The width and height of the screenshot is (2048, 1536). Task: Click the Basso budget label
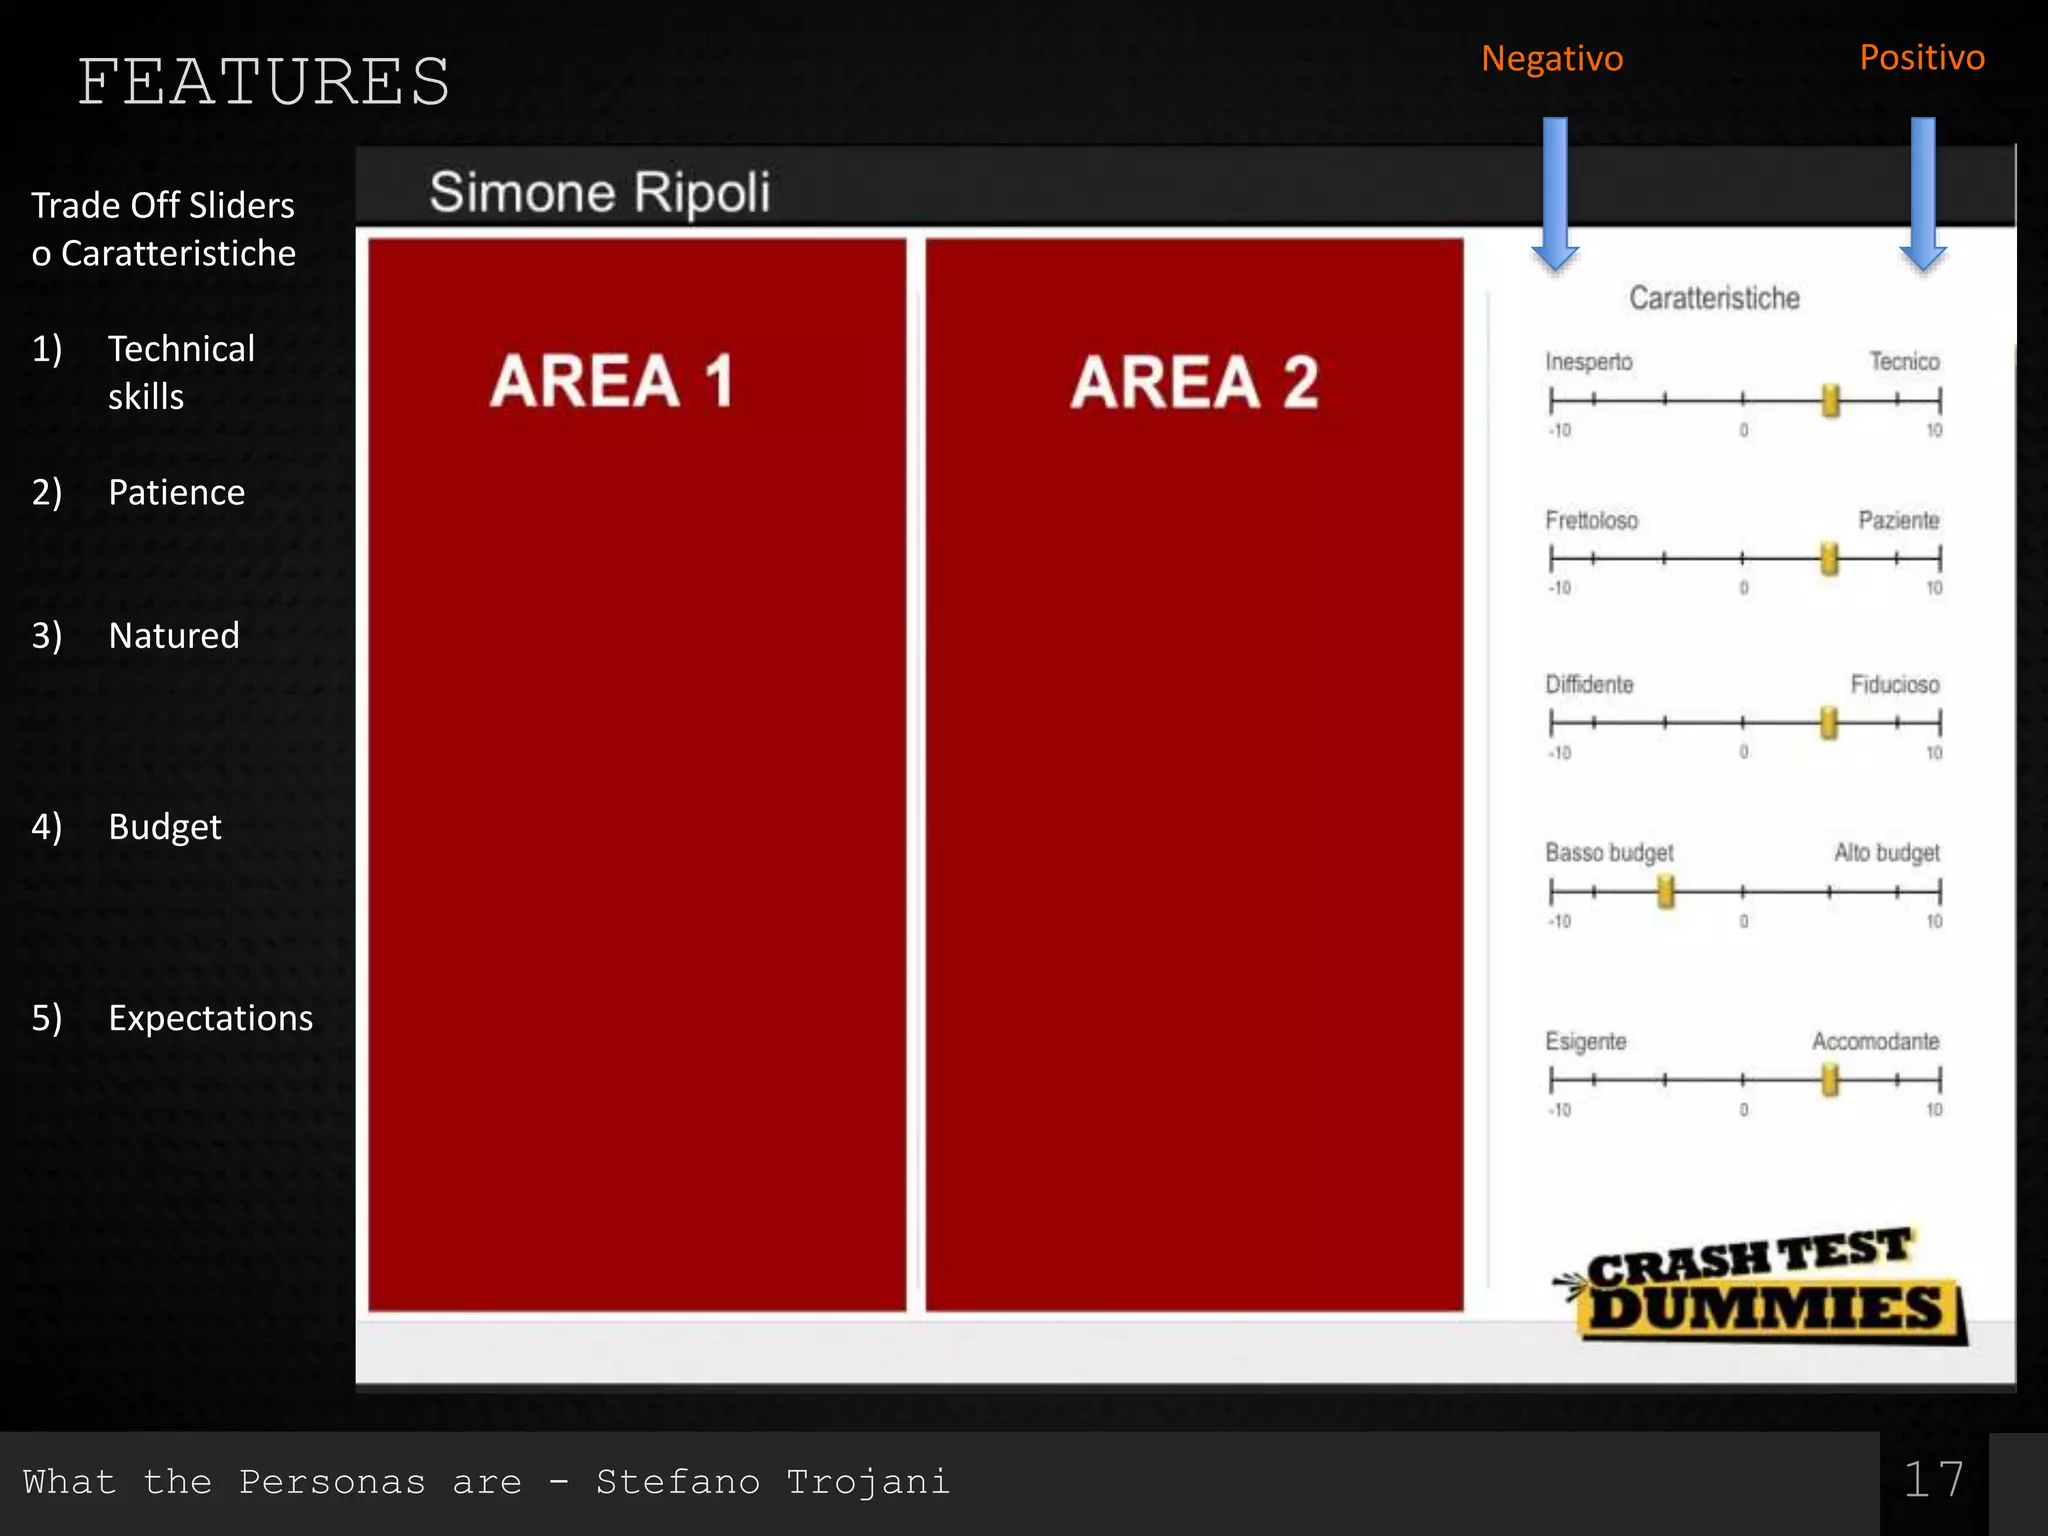pyautogui.click(x=1609, y=853)
